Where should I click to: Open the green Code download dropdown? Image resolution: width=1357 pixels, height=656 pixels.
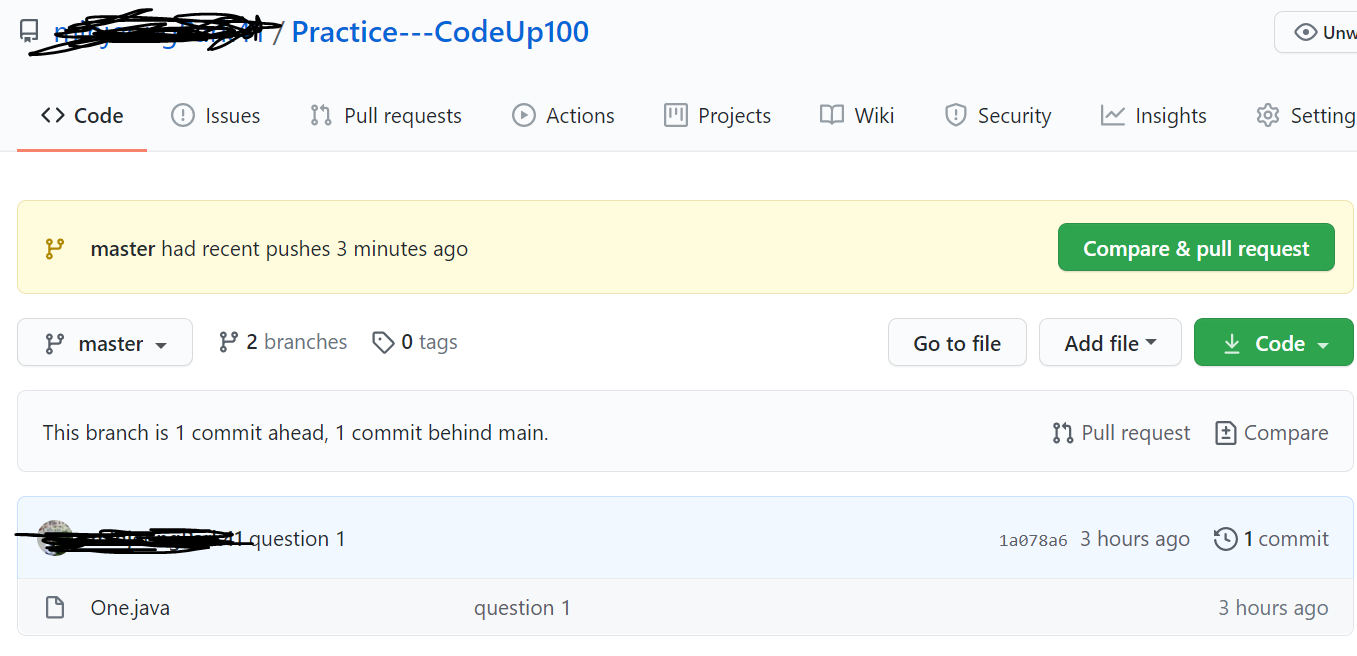tap(1274, 343)
